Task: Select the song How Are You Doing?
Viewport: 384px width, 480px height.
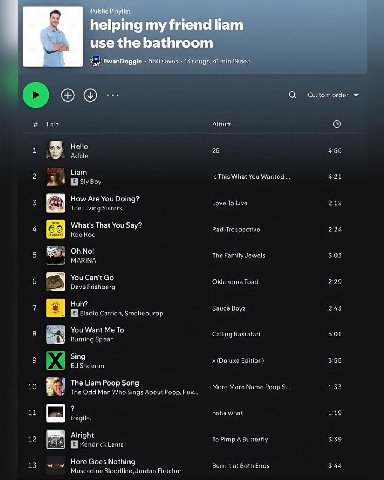Action: click(x=105, y=198)
